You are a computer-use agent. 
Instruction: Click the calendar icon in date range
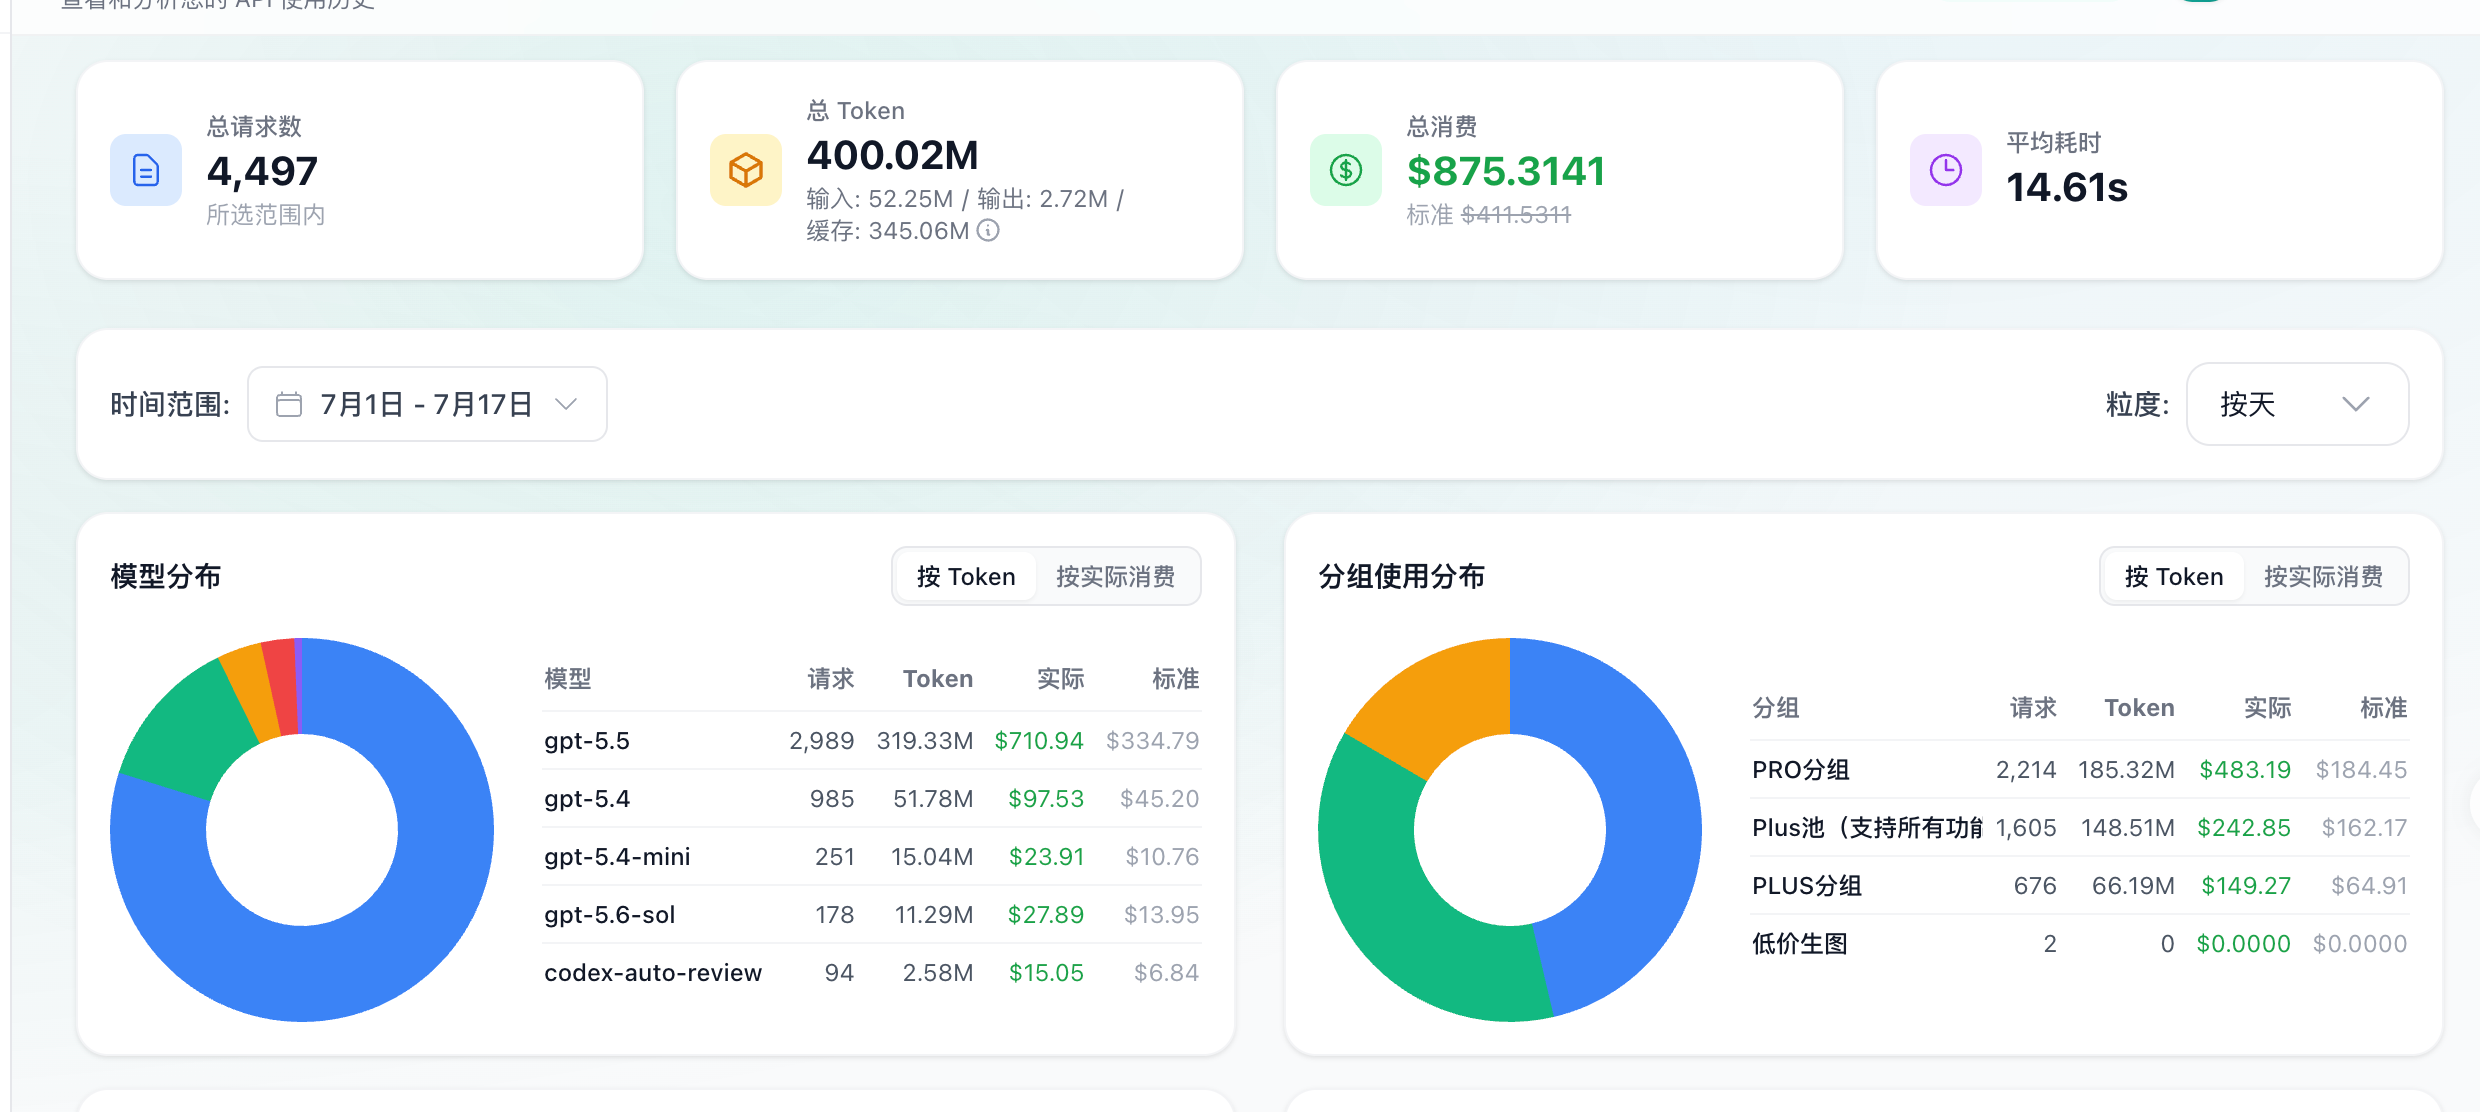289,404
